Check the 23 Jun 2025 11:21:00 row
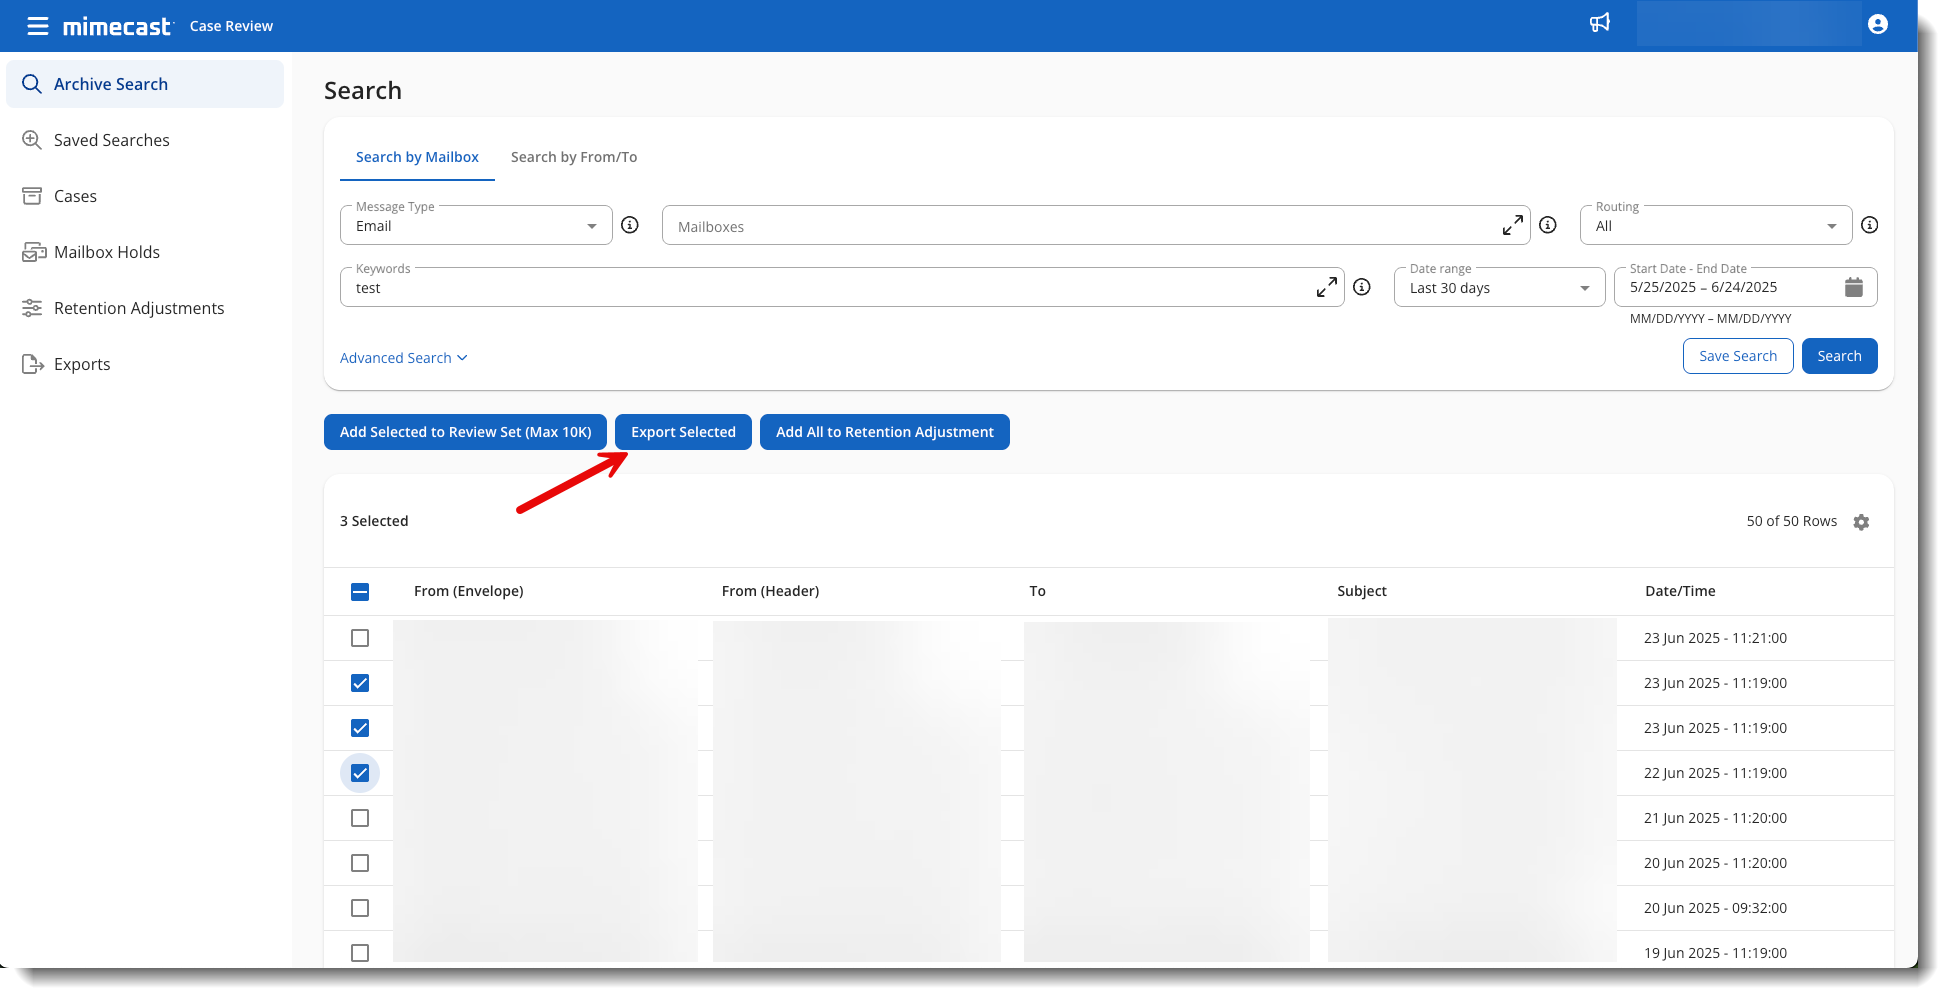Viewport: 1952px width, 1002px height. click(x=360, y=638)
